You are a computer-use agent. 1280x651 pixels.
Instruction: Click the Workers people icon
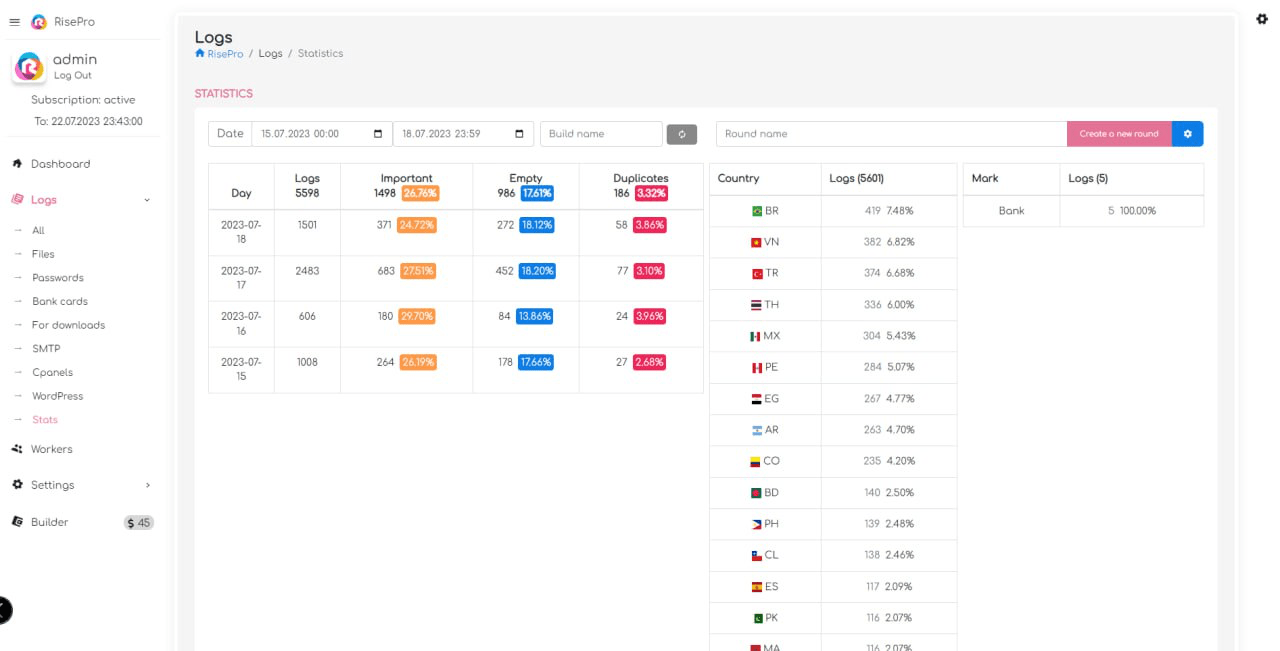(x=17, y=449)
